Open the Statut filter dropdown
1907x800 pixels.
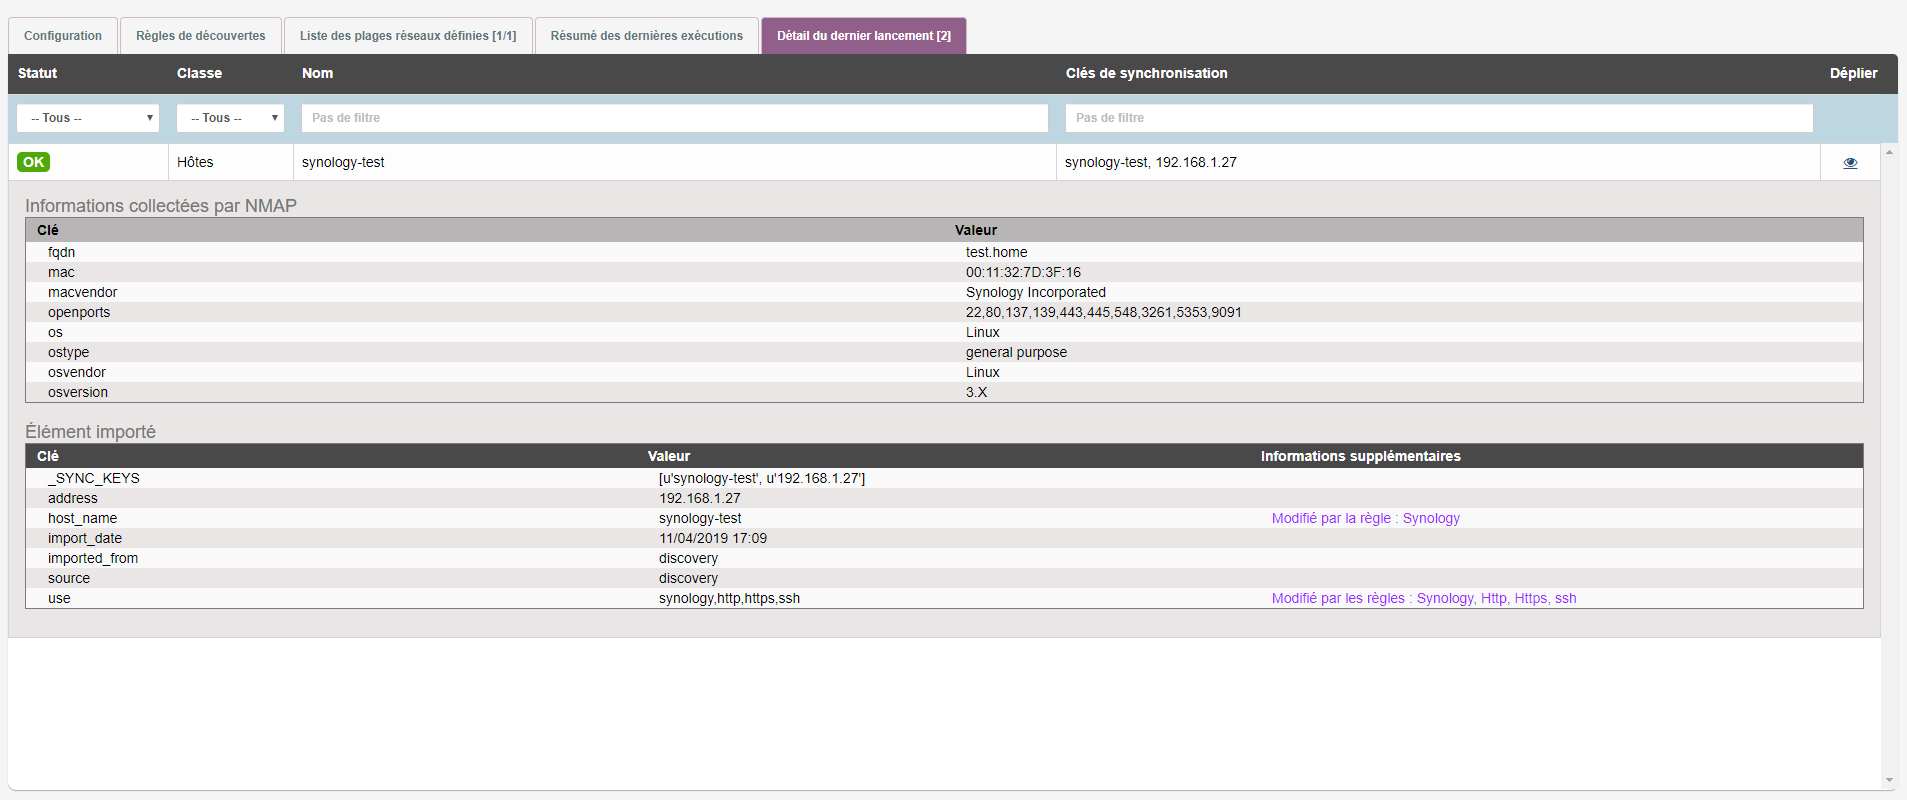pyautogui.click(x=88, y=118)
